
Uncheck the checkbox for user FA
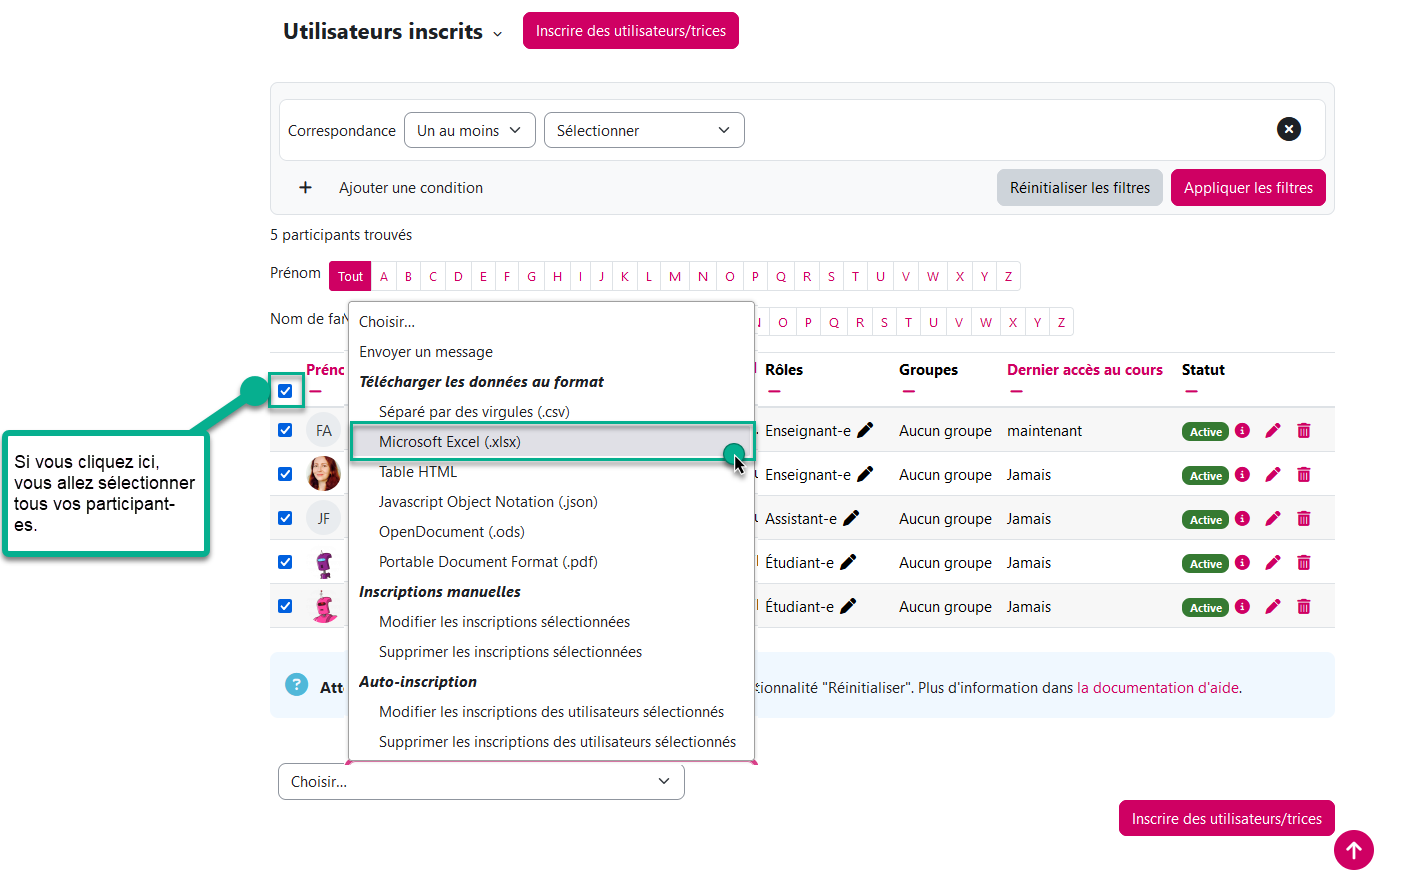point(285,430)
